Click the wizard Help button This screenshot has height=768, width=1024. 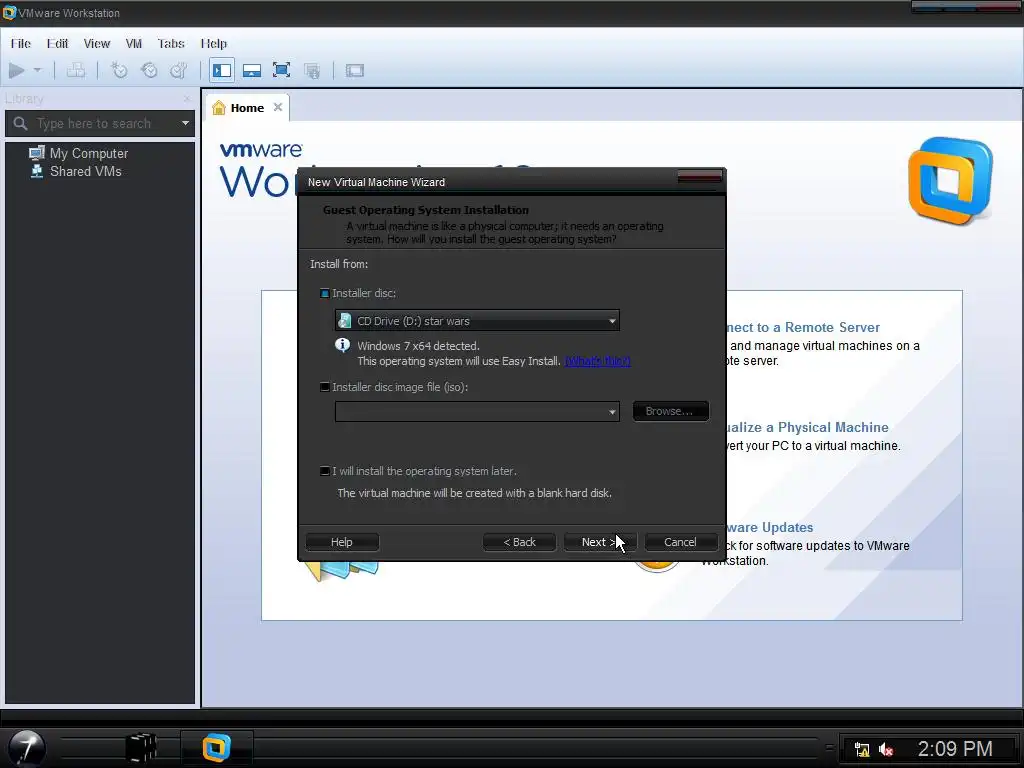click(342, 542)
